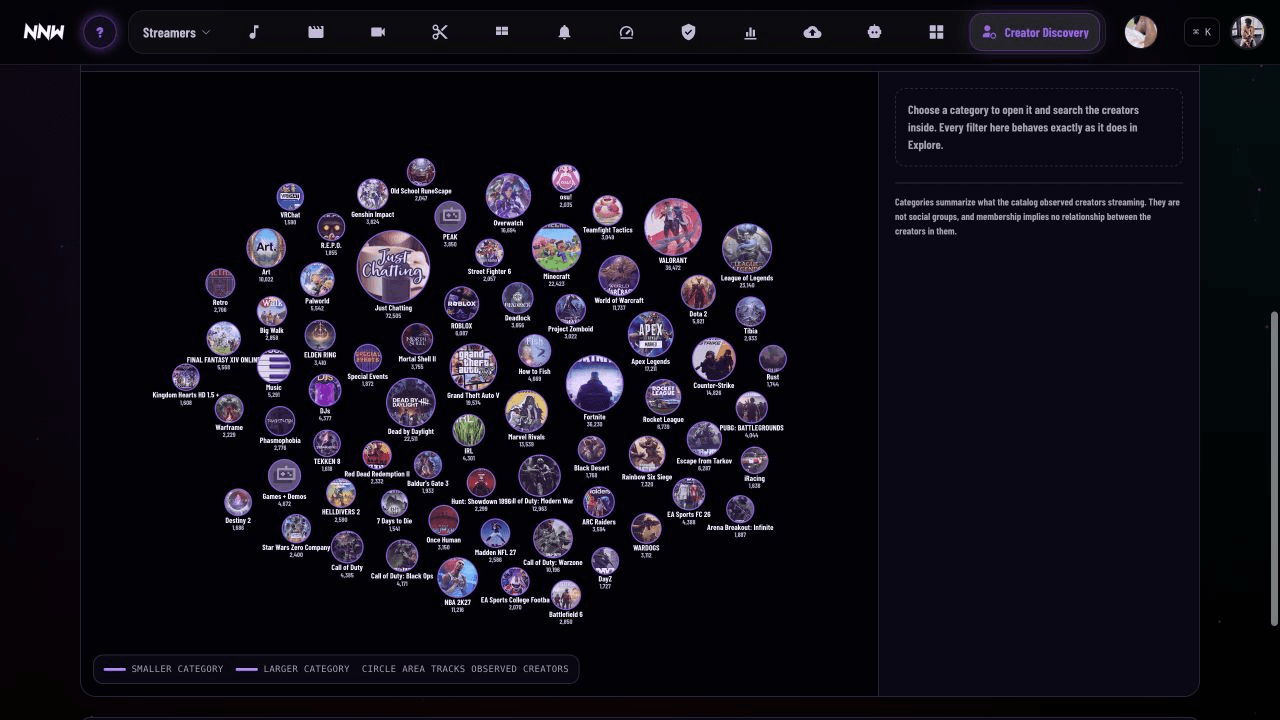Open the bar chart analytics icon
1280x720 pixels.
pyautogui.click(x=750, y=32)
